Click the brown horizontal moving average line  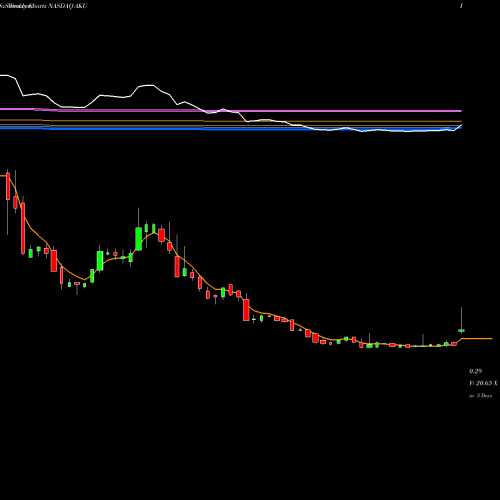pyautogui.click(x=231, y=121)
